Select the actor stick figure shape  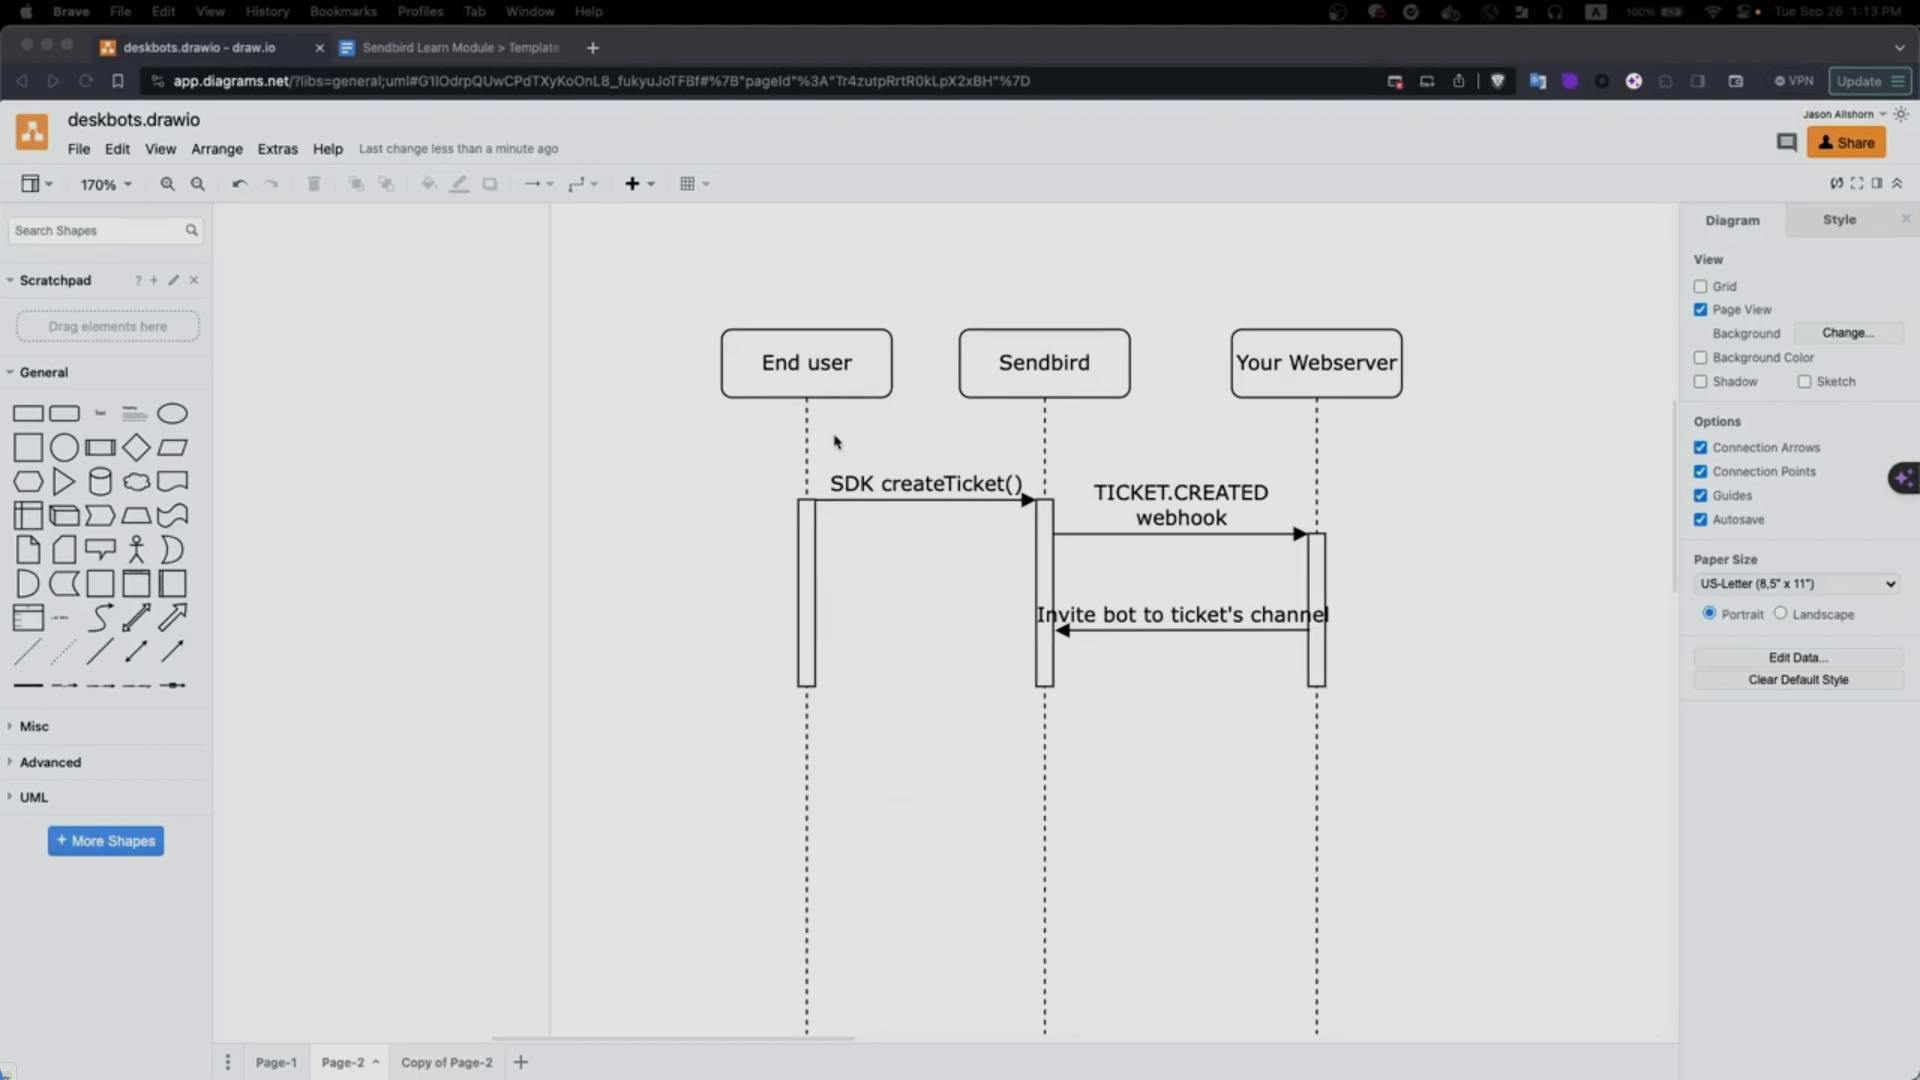136,550
